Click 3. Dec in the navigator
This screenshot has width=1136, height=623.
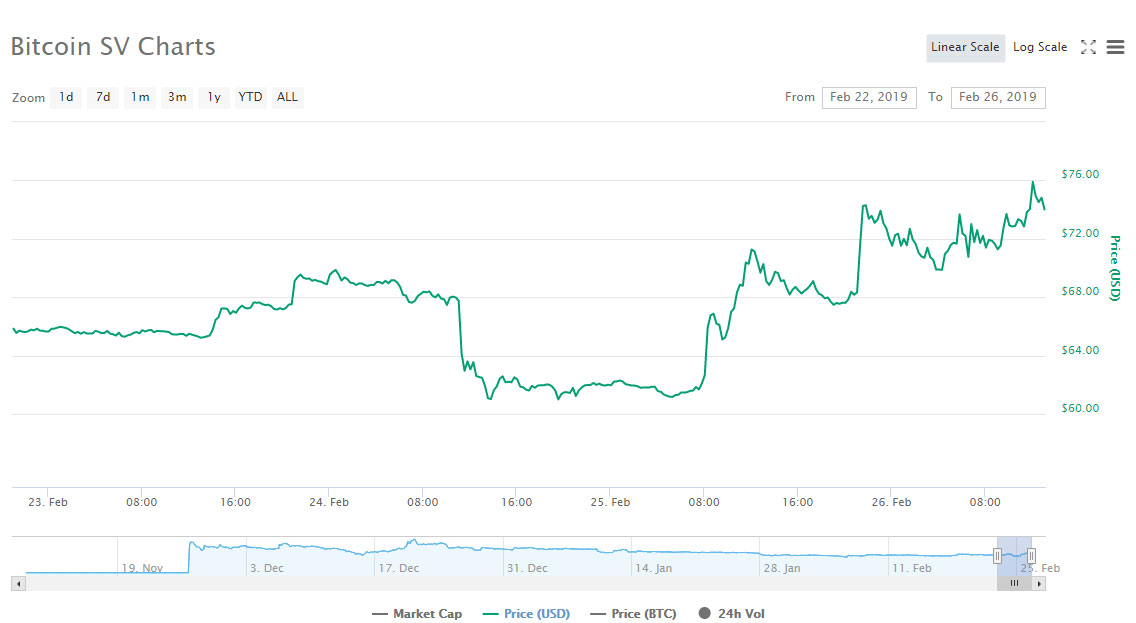coord(267,568)
